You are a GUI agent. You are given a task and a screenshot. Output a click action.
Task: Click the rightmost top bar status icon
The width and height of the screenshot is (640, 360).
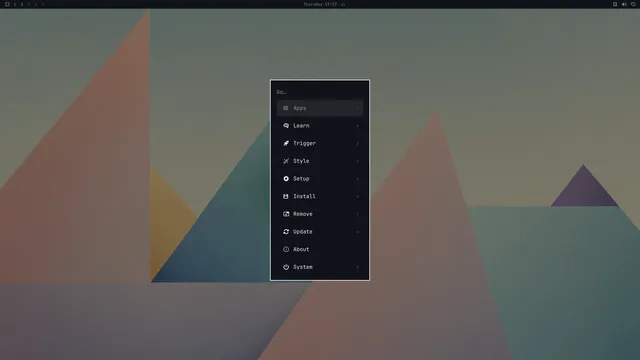(x=633, y=4)
